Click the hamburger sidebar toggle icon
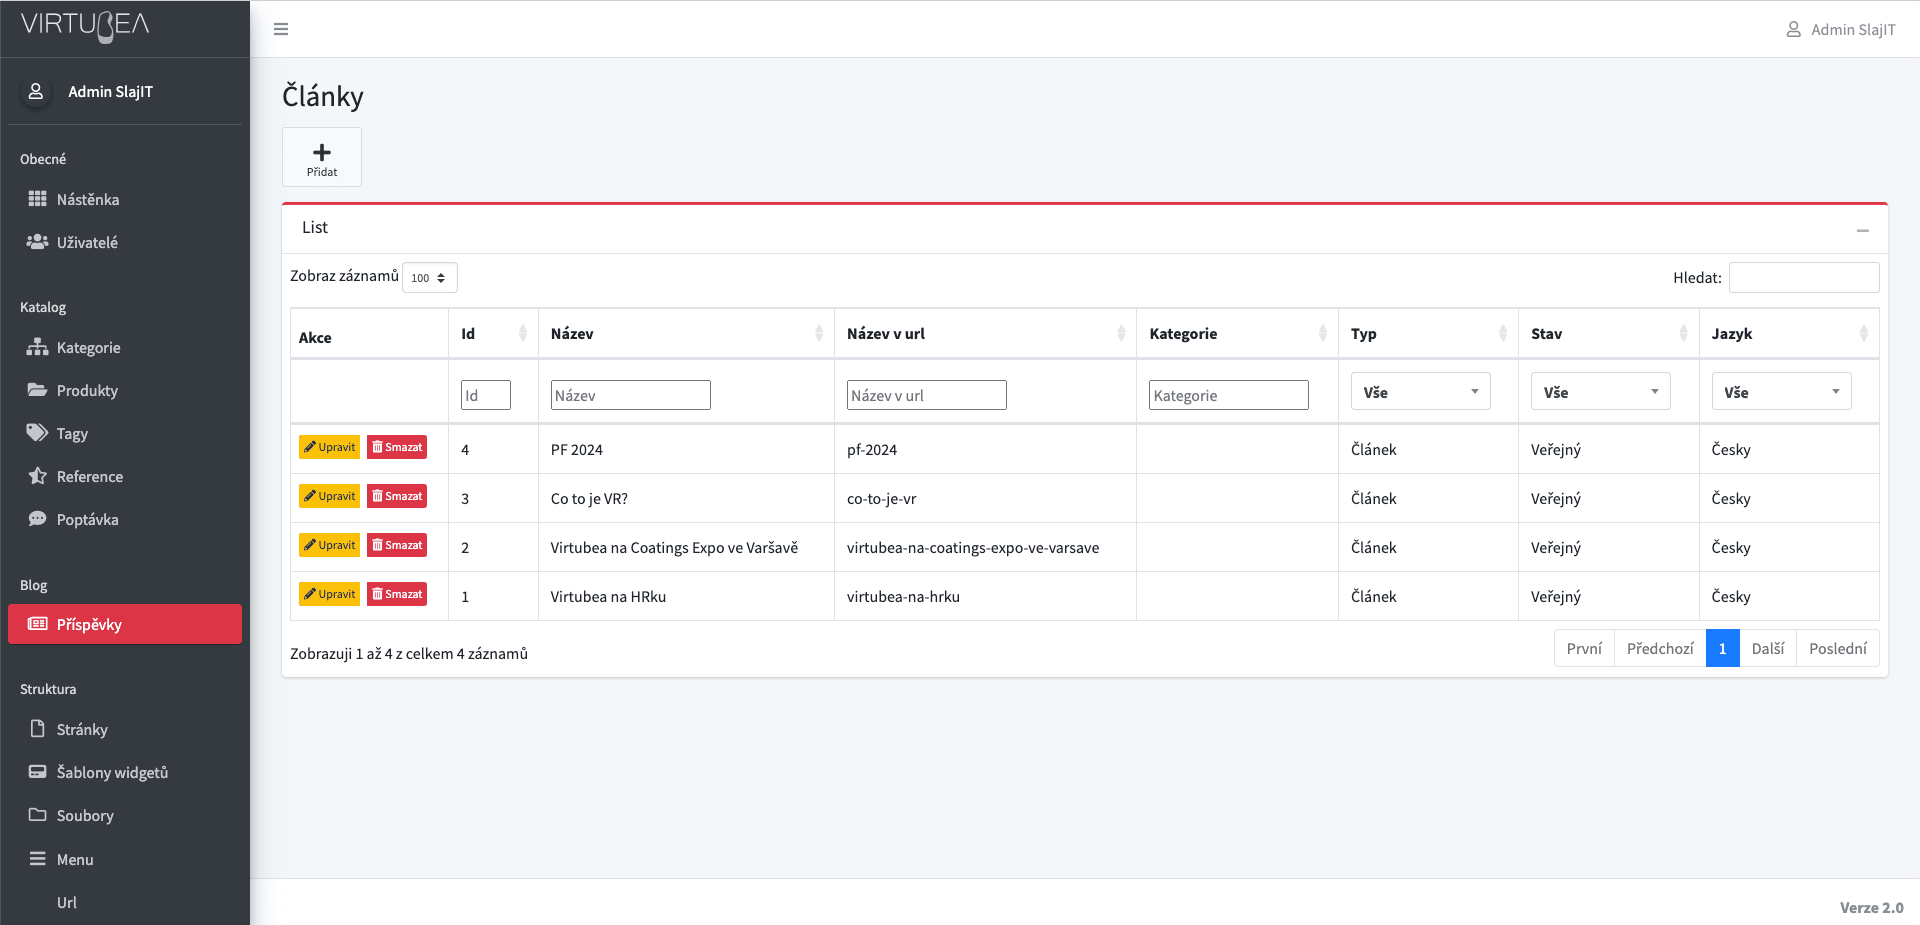 281,29
